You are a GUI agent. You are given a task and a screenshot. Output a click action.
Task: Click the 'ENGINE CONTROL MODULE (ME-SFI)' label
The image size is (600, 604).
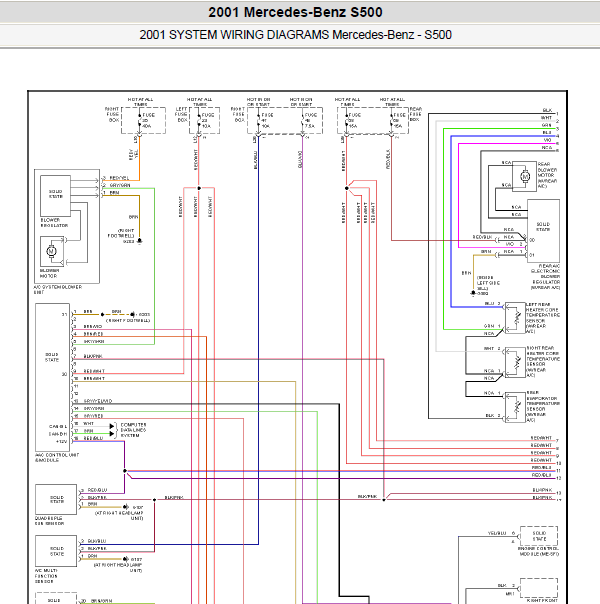point(538,551)
